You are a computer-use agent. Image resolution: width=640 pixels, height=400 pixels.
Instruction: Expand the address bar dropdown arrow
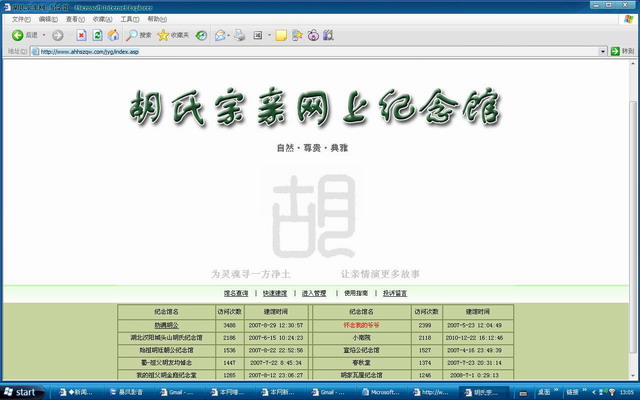603,51
